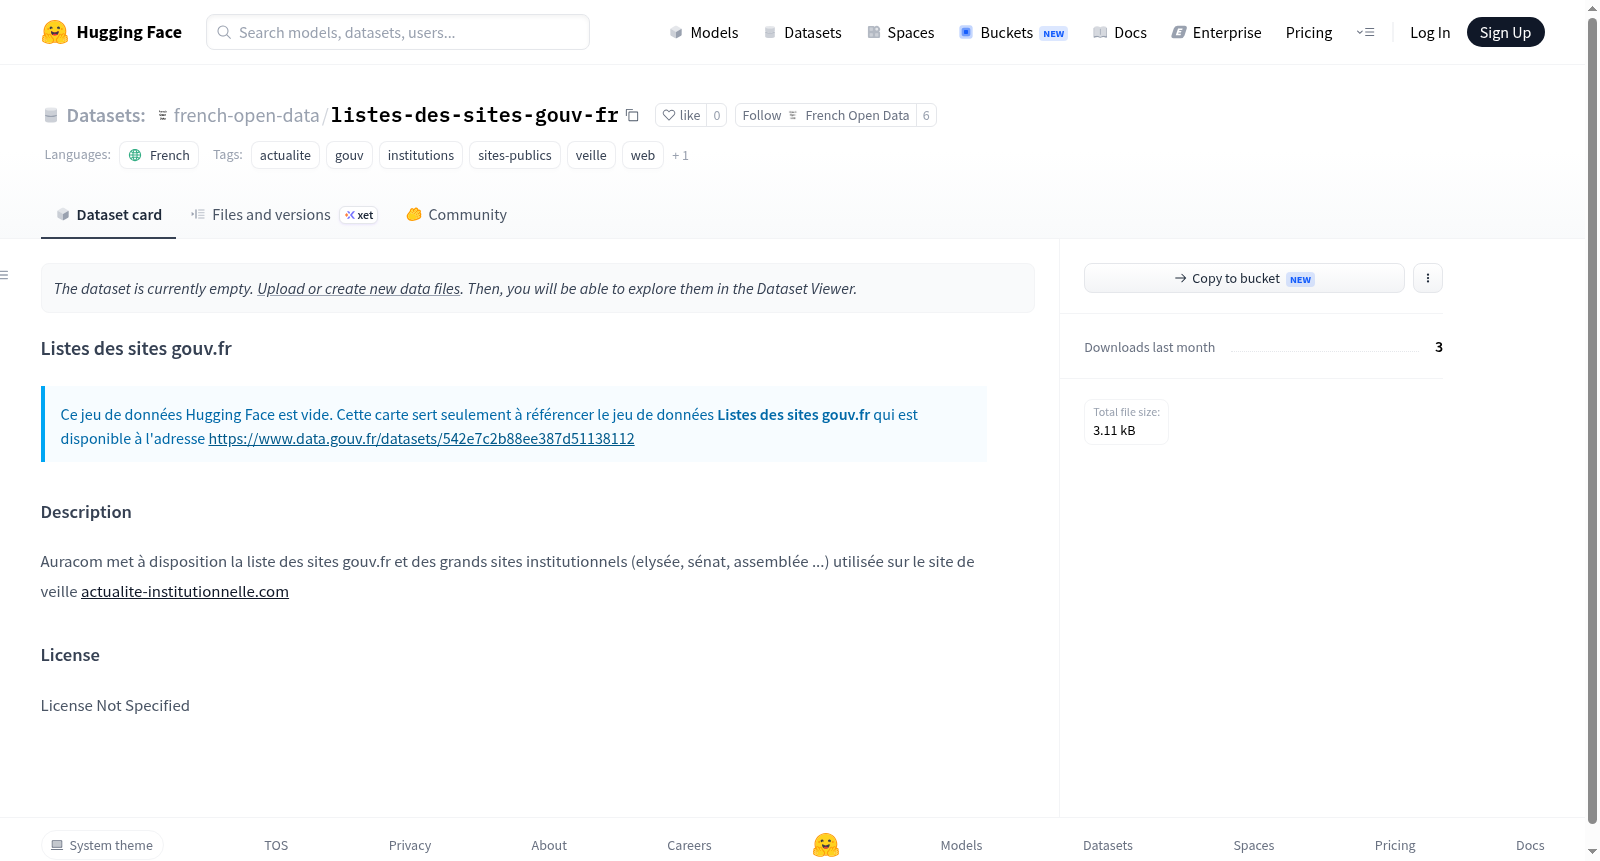
Task: Click the search models input field
Action: (398, 32)
